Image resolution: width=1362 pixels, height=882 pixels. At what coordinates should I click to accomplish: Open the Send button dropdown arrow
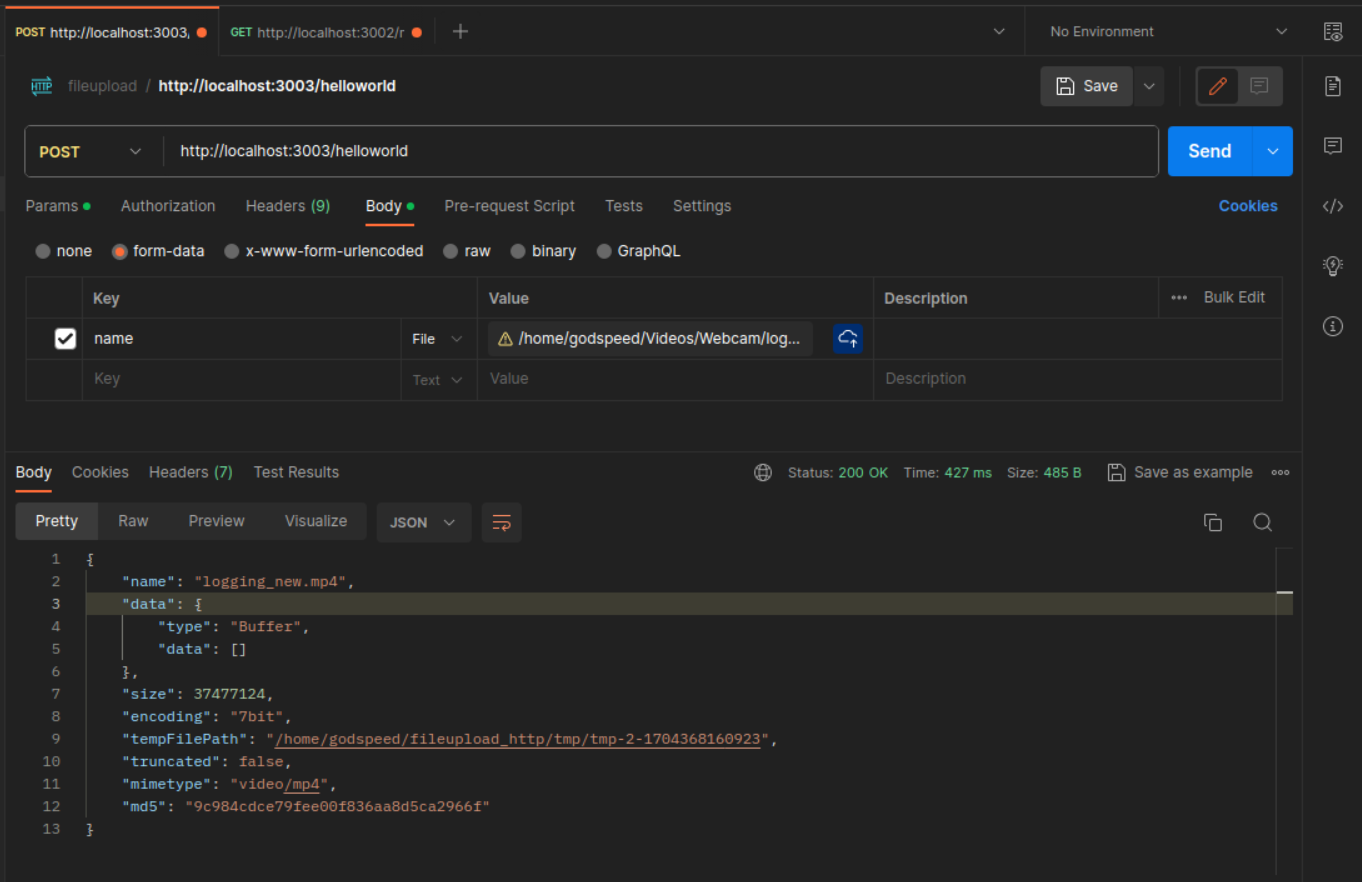pyautogui.click(x=1272, y=151)
